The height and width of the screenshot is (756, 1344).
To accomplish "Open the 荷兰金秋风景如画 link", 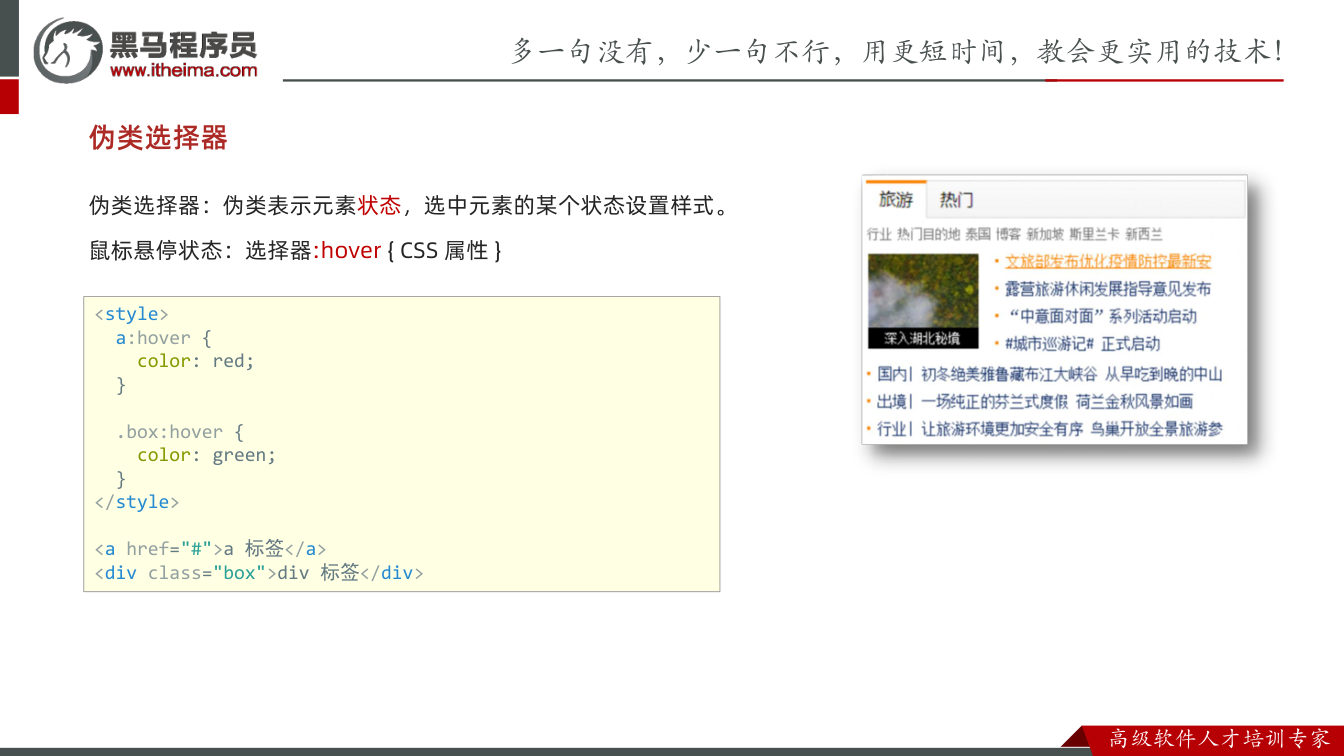I will coord(1134,401).
